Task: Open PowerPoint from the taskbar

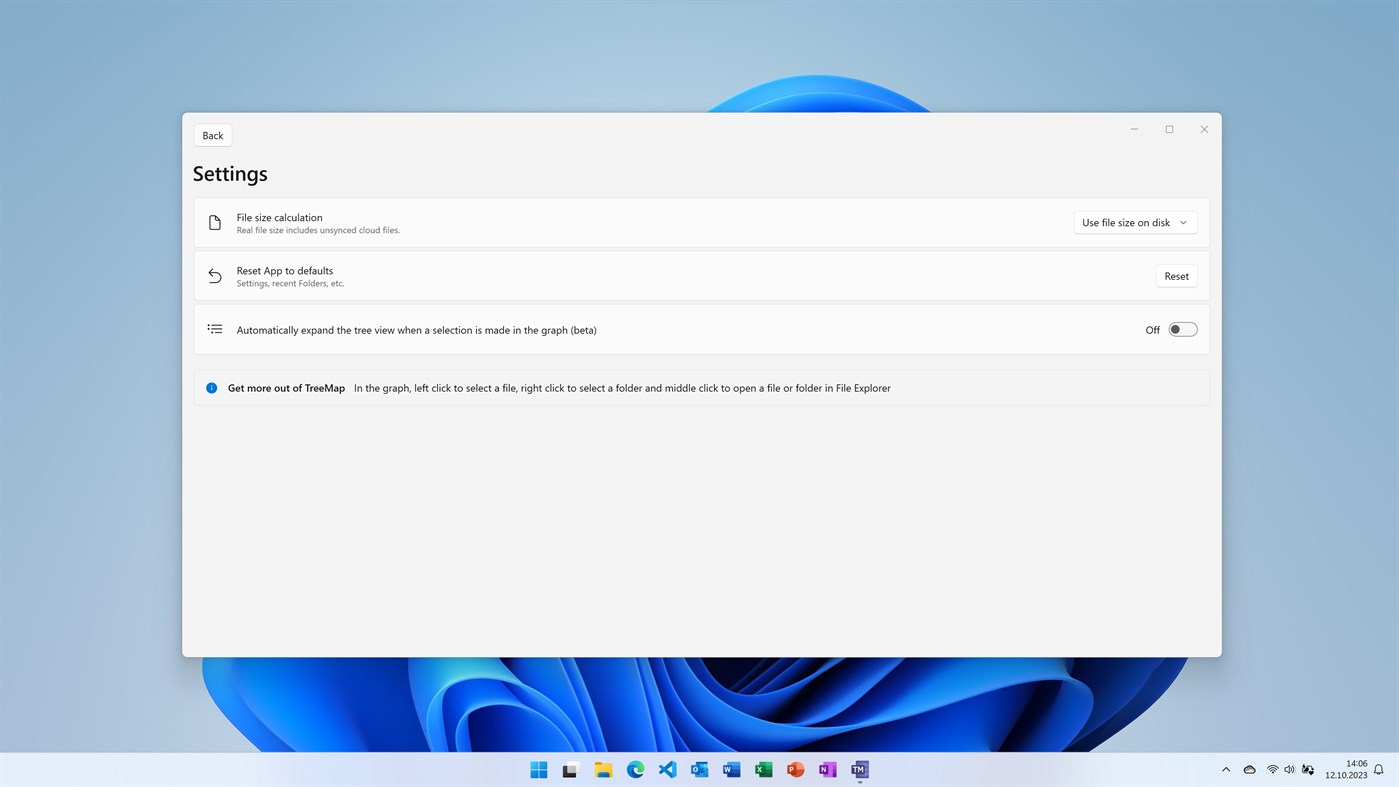Action: 795,769
